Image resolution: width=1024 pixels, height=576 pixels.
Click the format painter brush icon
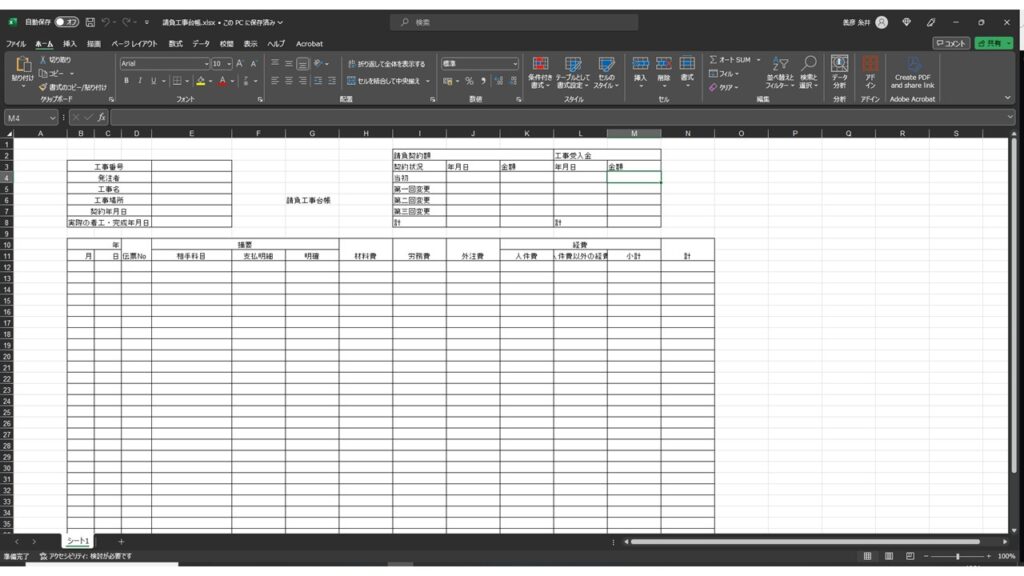[44, 87]
